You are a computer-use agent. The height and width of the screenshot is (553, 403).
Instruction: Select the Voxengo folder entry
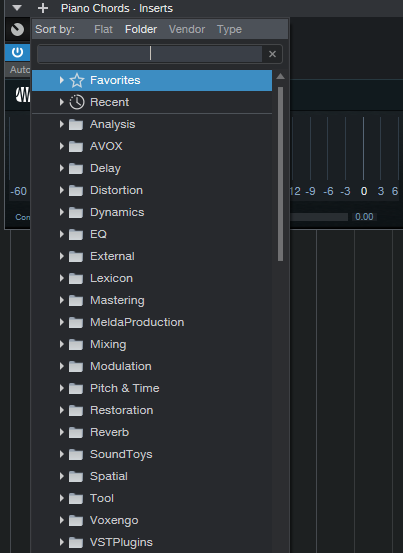152,520
